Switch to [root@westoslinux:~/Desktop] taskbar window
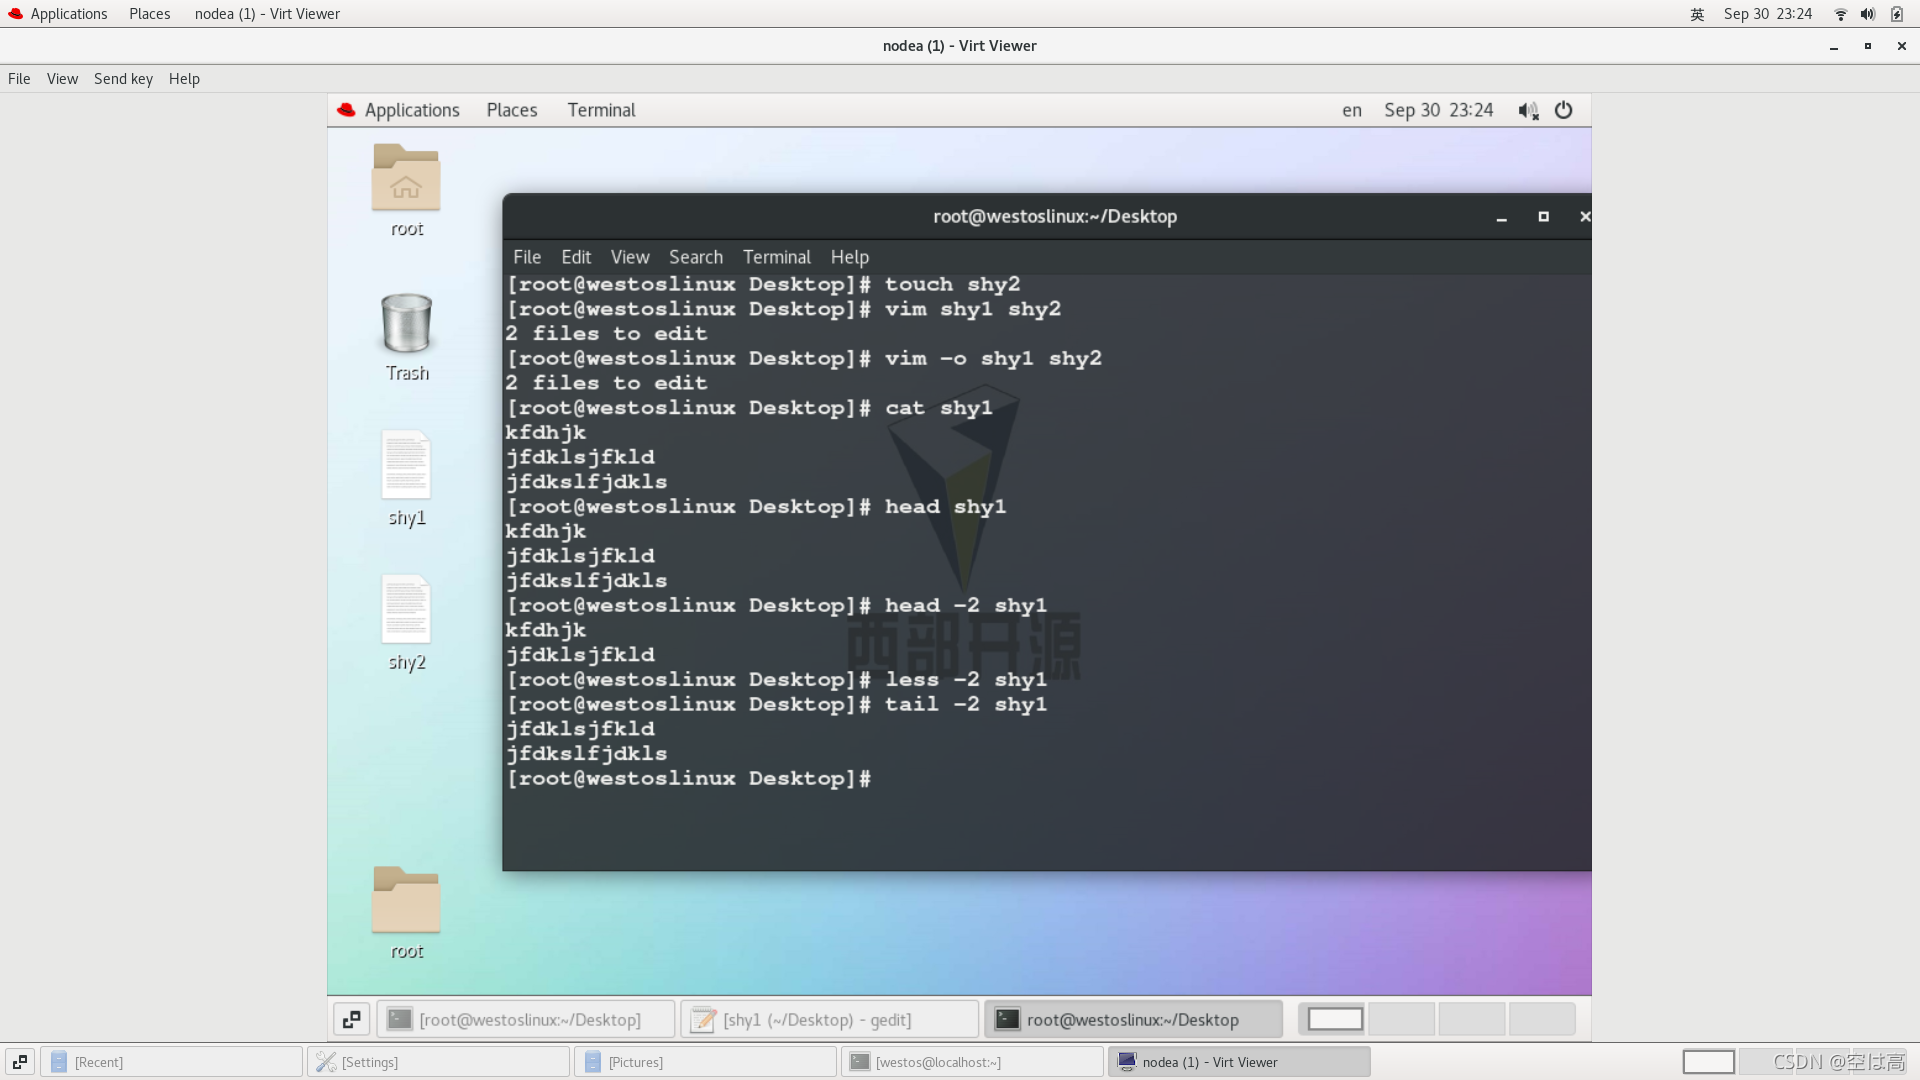Image resolution: width=1920 pixels, height=1080 pixels. (x=525, y=1019)
